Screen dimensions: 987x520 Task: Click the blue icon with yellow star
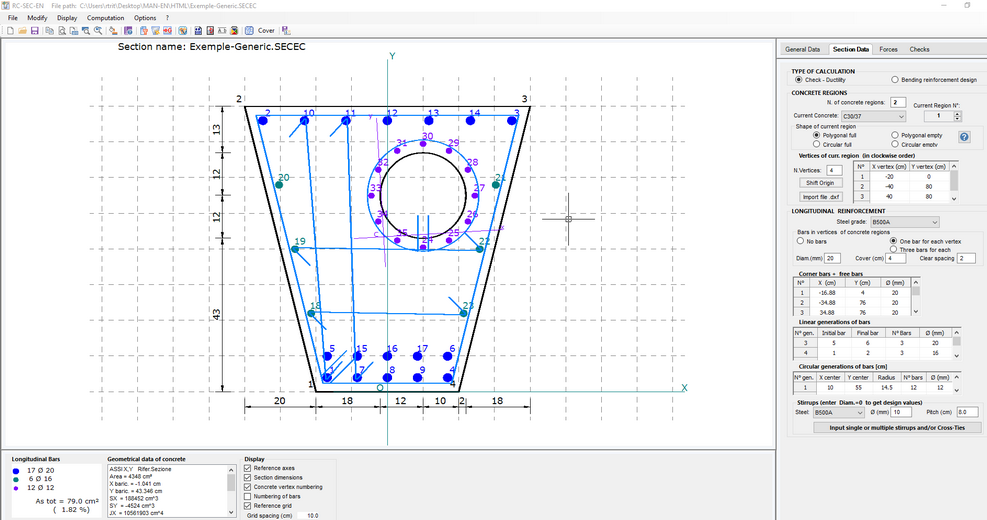[155, 30]
